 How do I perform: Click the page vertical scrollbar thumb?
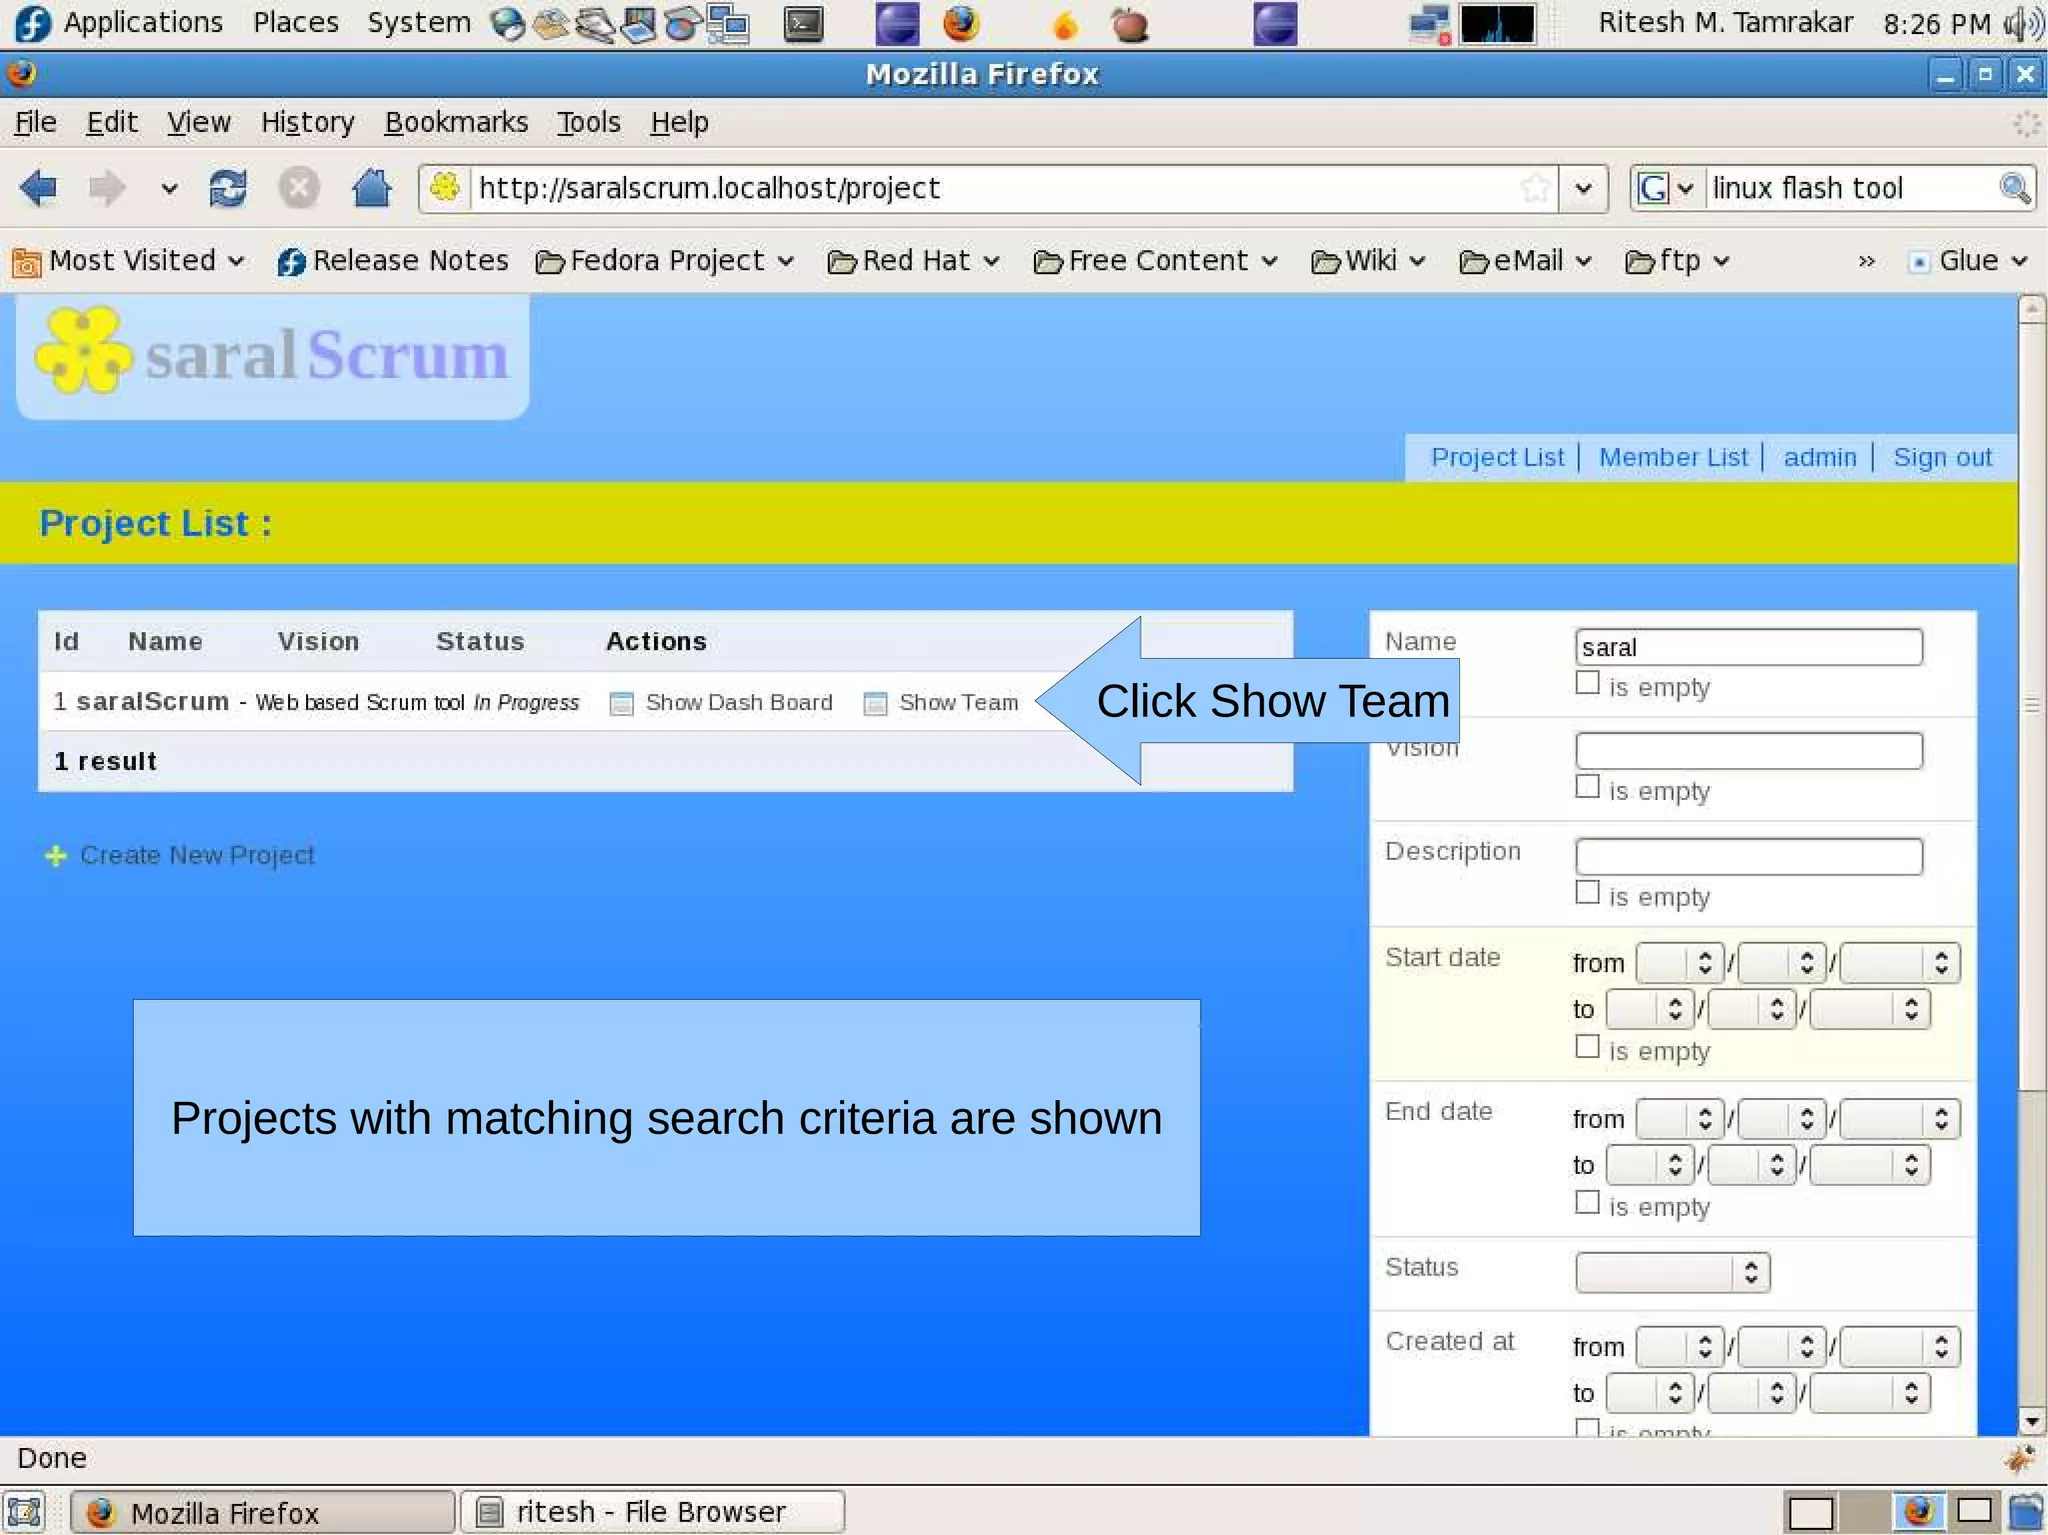pos(2031,707)
